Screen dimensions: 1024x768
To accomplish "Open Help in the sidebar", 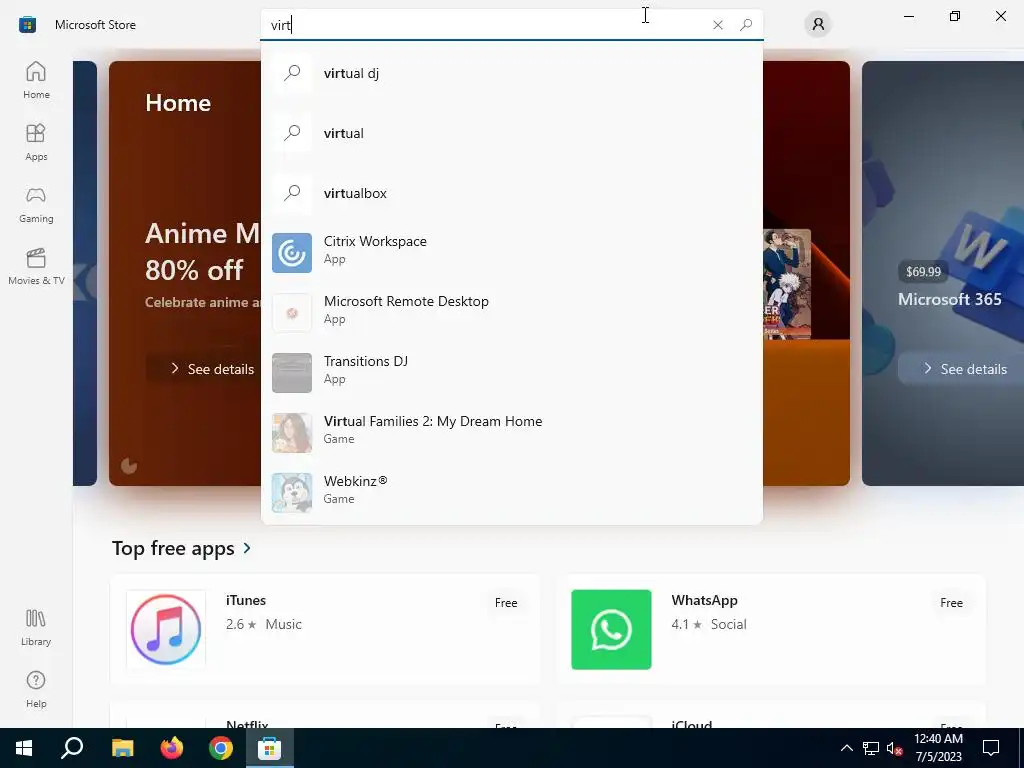I will pos(36,690).
